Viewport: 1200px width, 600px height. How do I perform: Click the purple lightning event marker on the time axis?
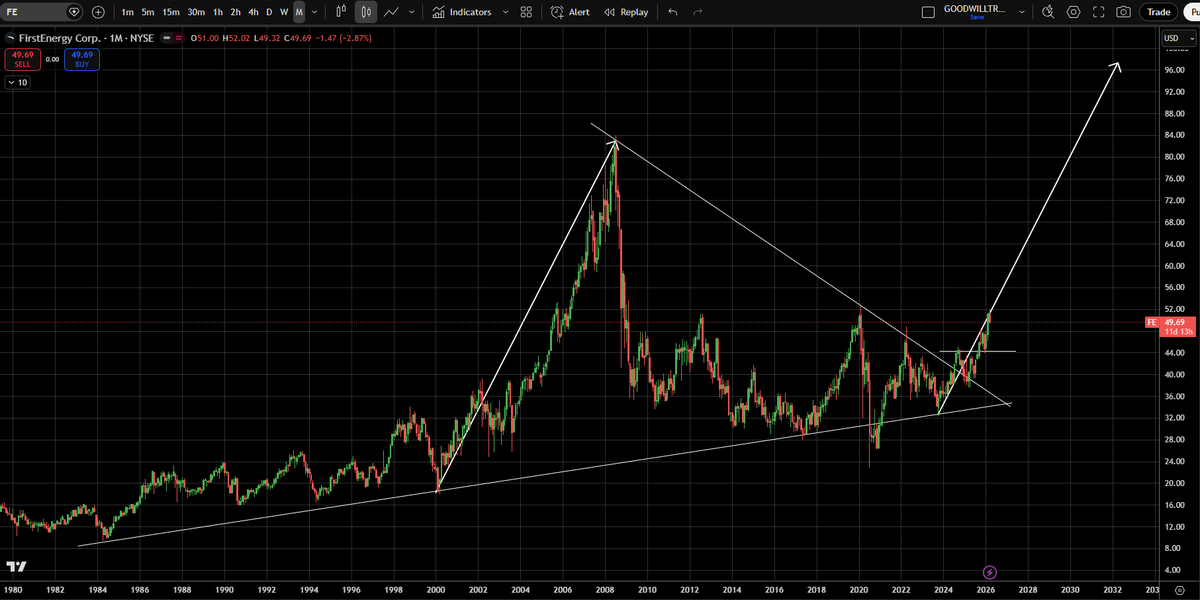pos(989,571)
